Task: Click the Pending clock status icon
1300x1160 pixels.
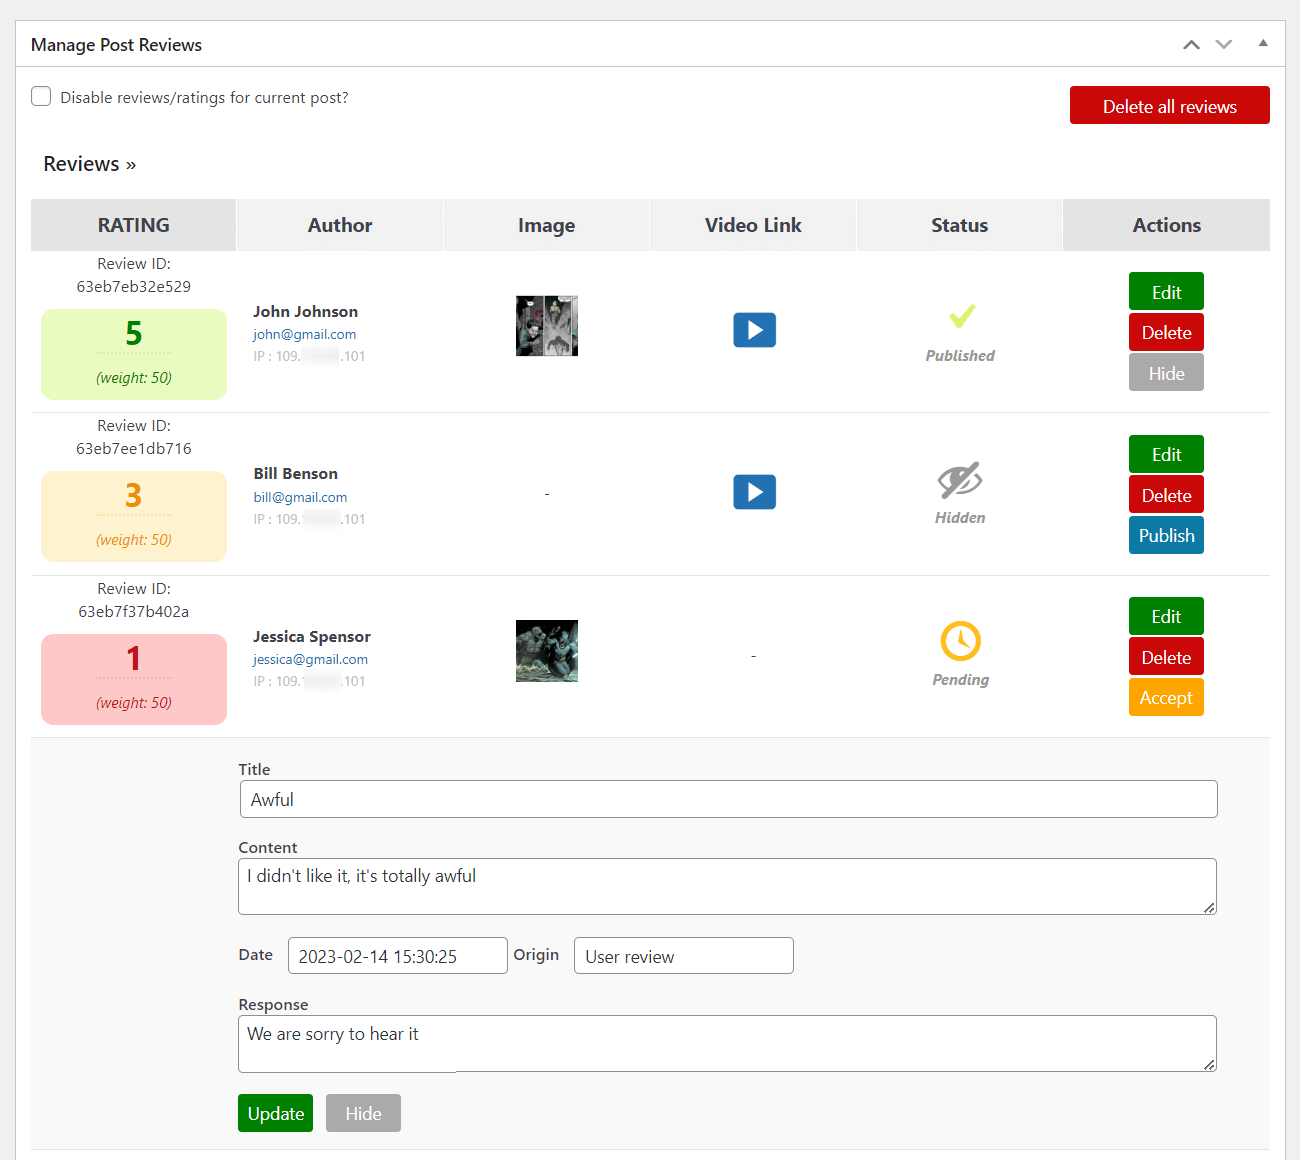Action: pyautogui.click(x=960, y=641)
